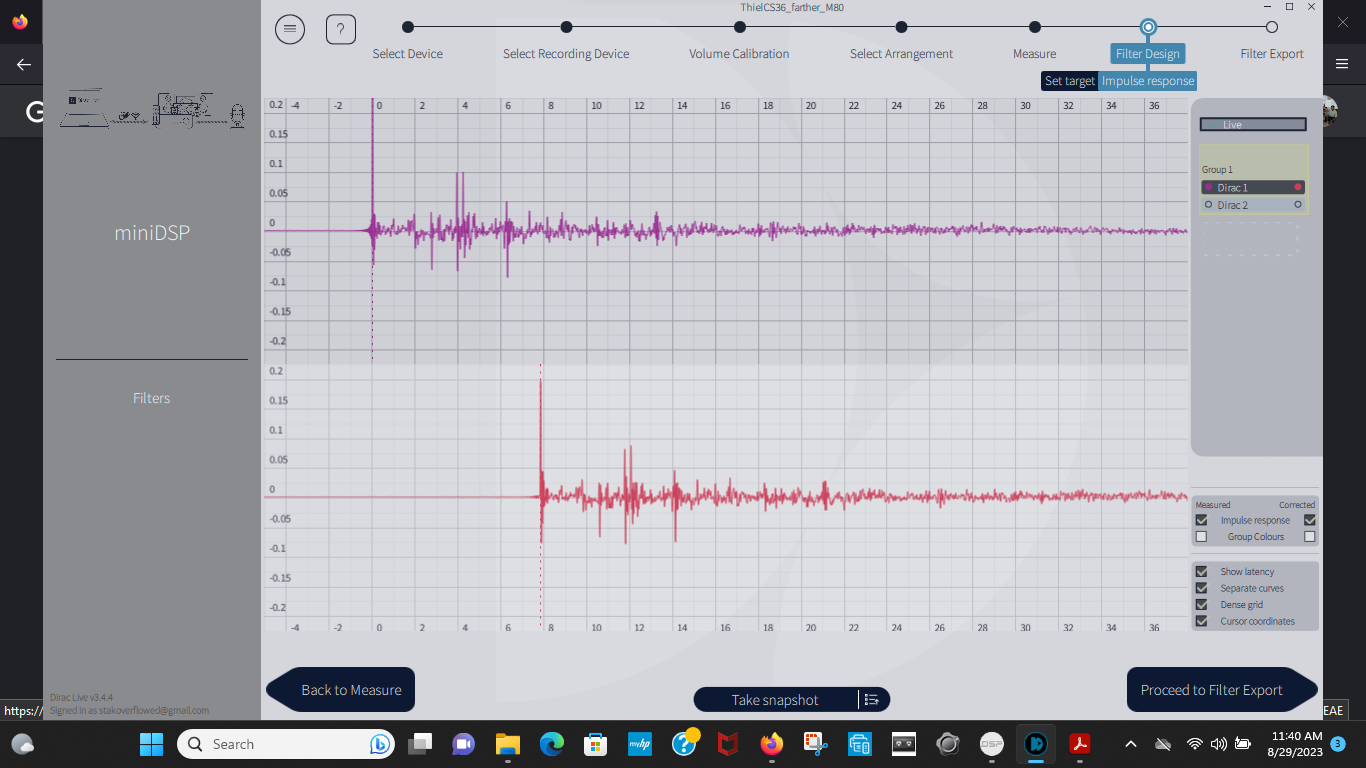The image size is (1366, 768).
Task: Go to Filter Export step
Action: click(1272, 54)
